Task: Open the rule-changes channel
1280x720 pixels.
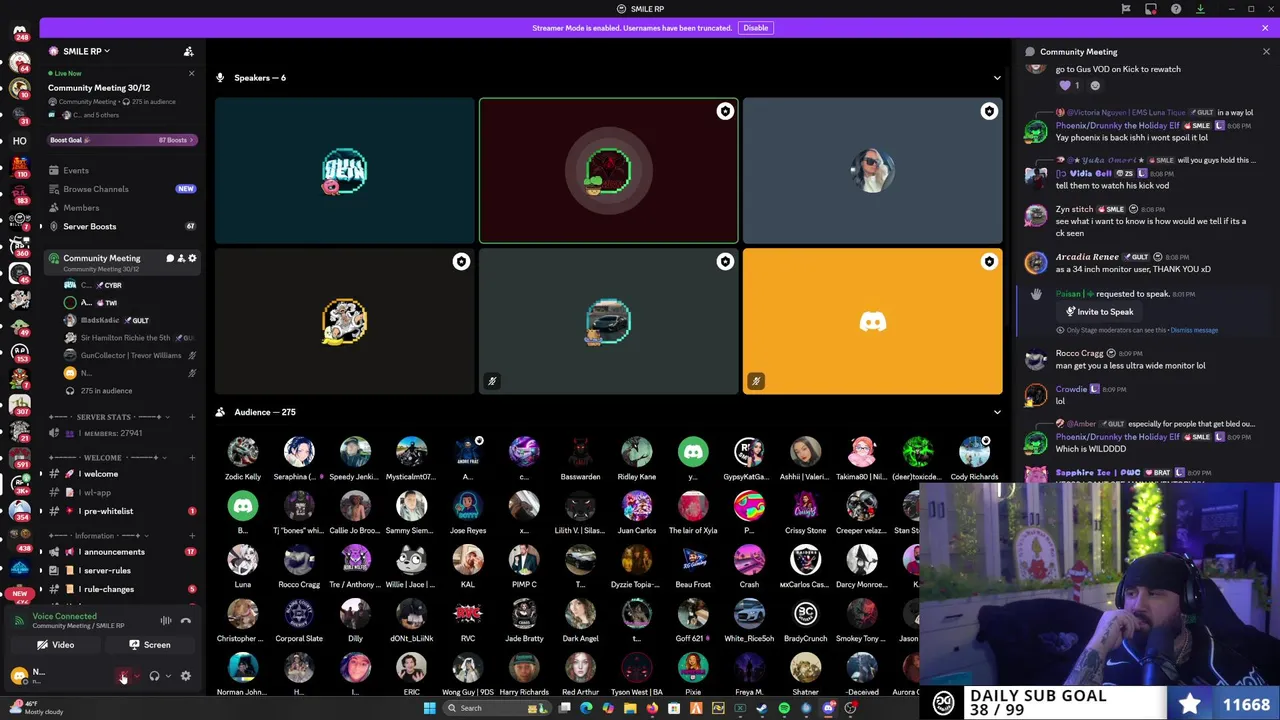Action: tap(108, 589)
